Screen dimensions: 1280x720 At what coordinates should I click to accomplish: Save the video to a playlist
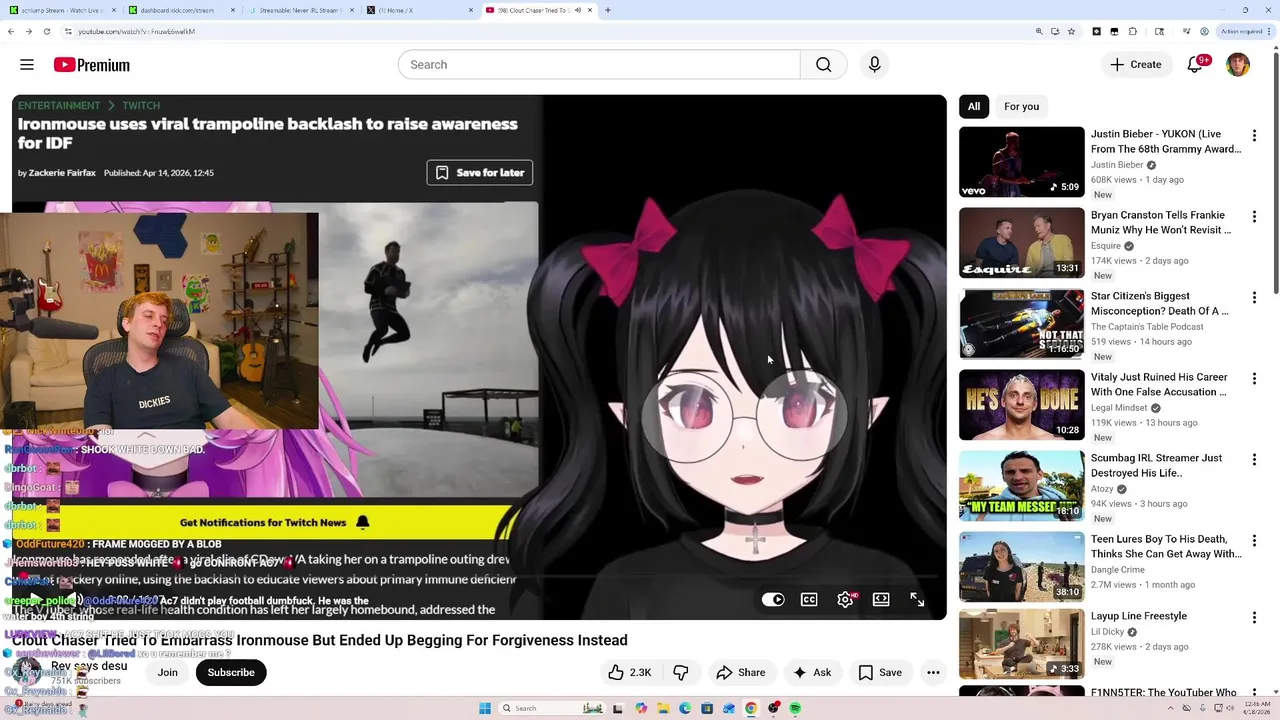click(880, 672)
